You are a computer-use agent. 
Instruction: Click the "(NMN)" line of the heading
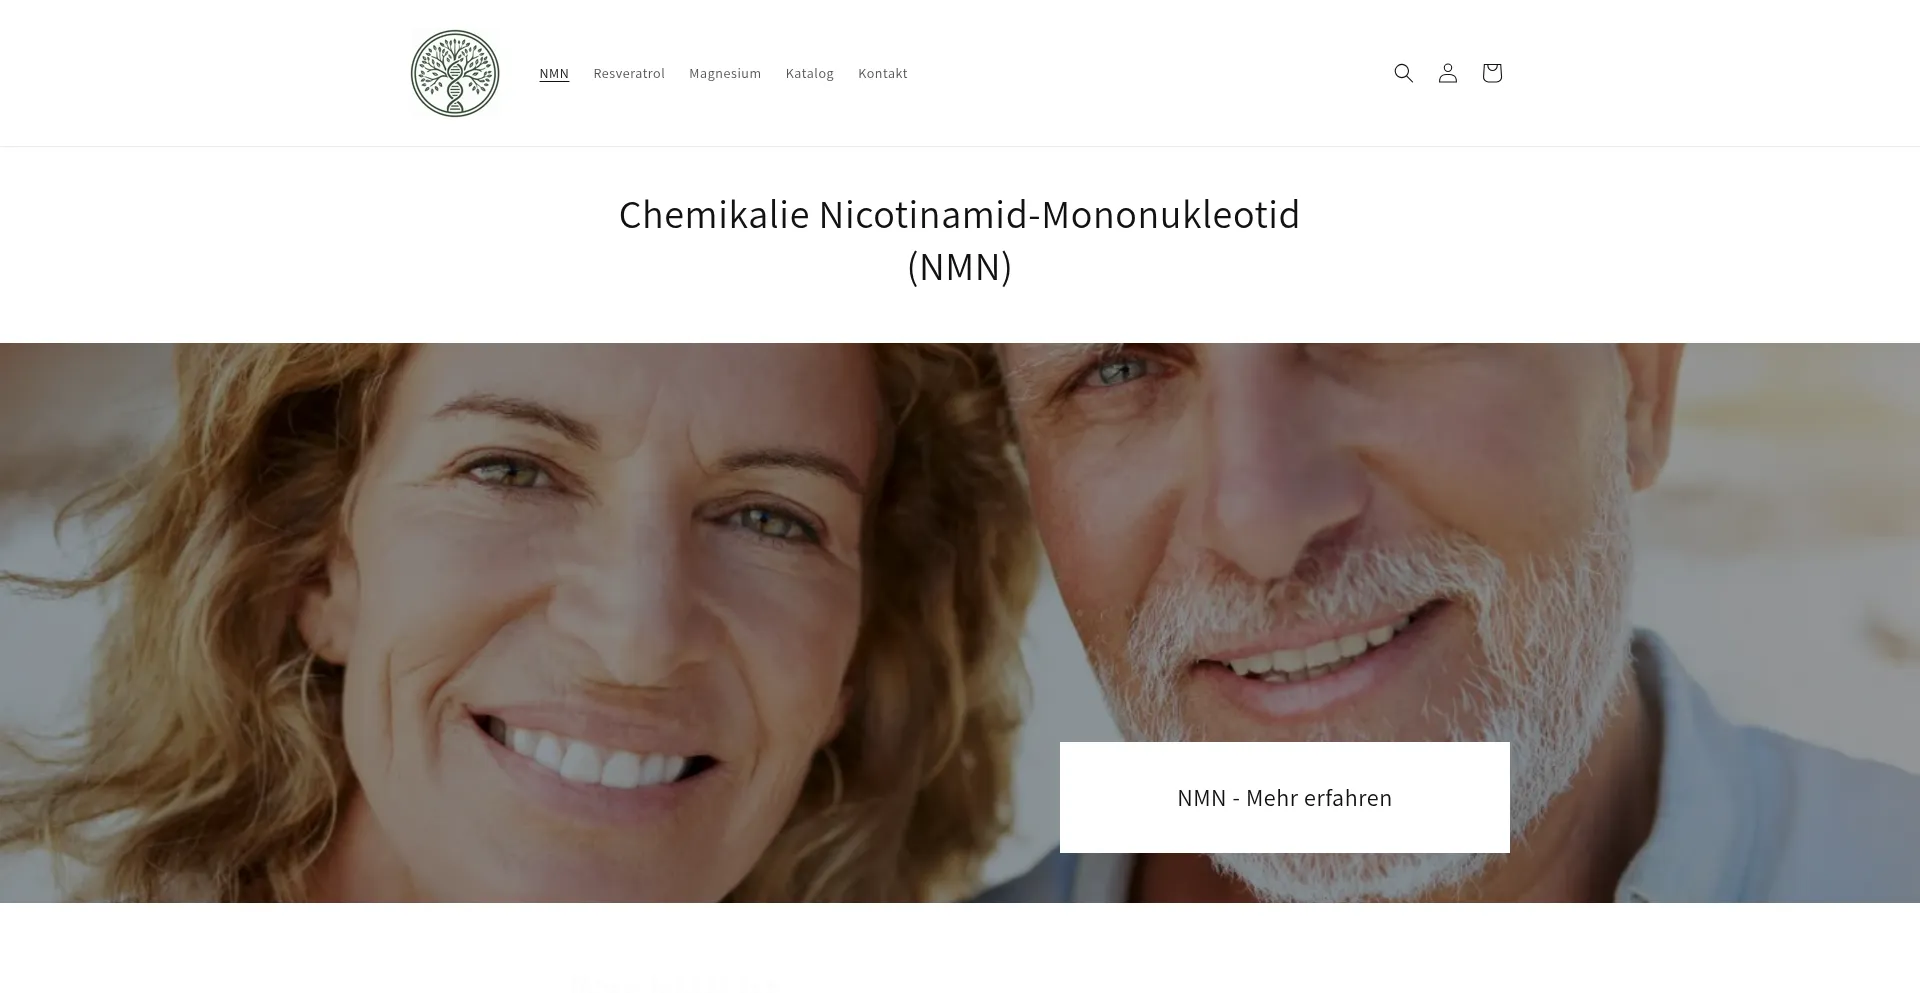pos(959,267)
